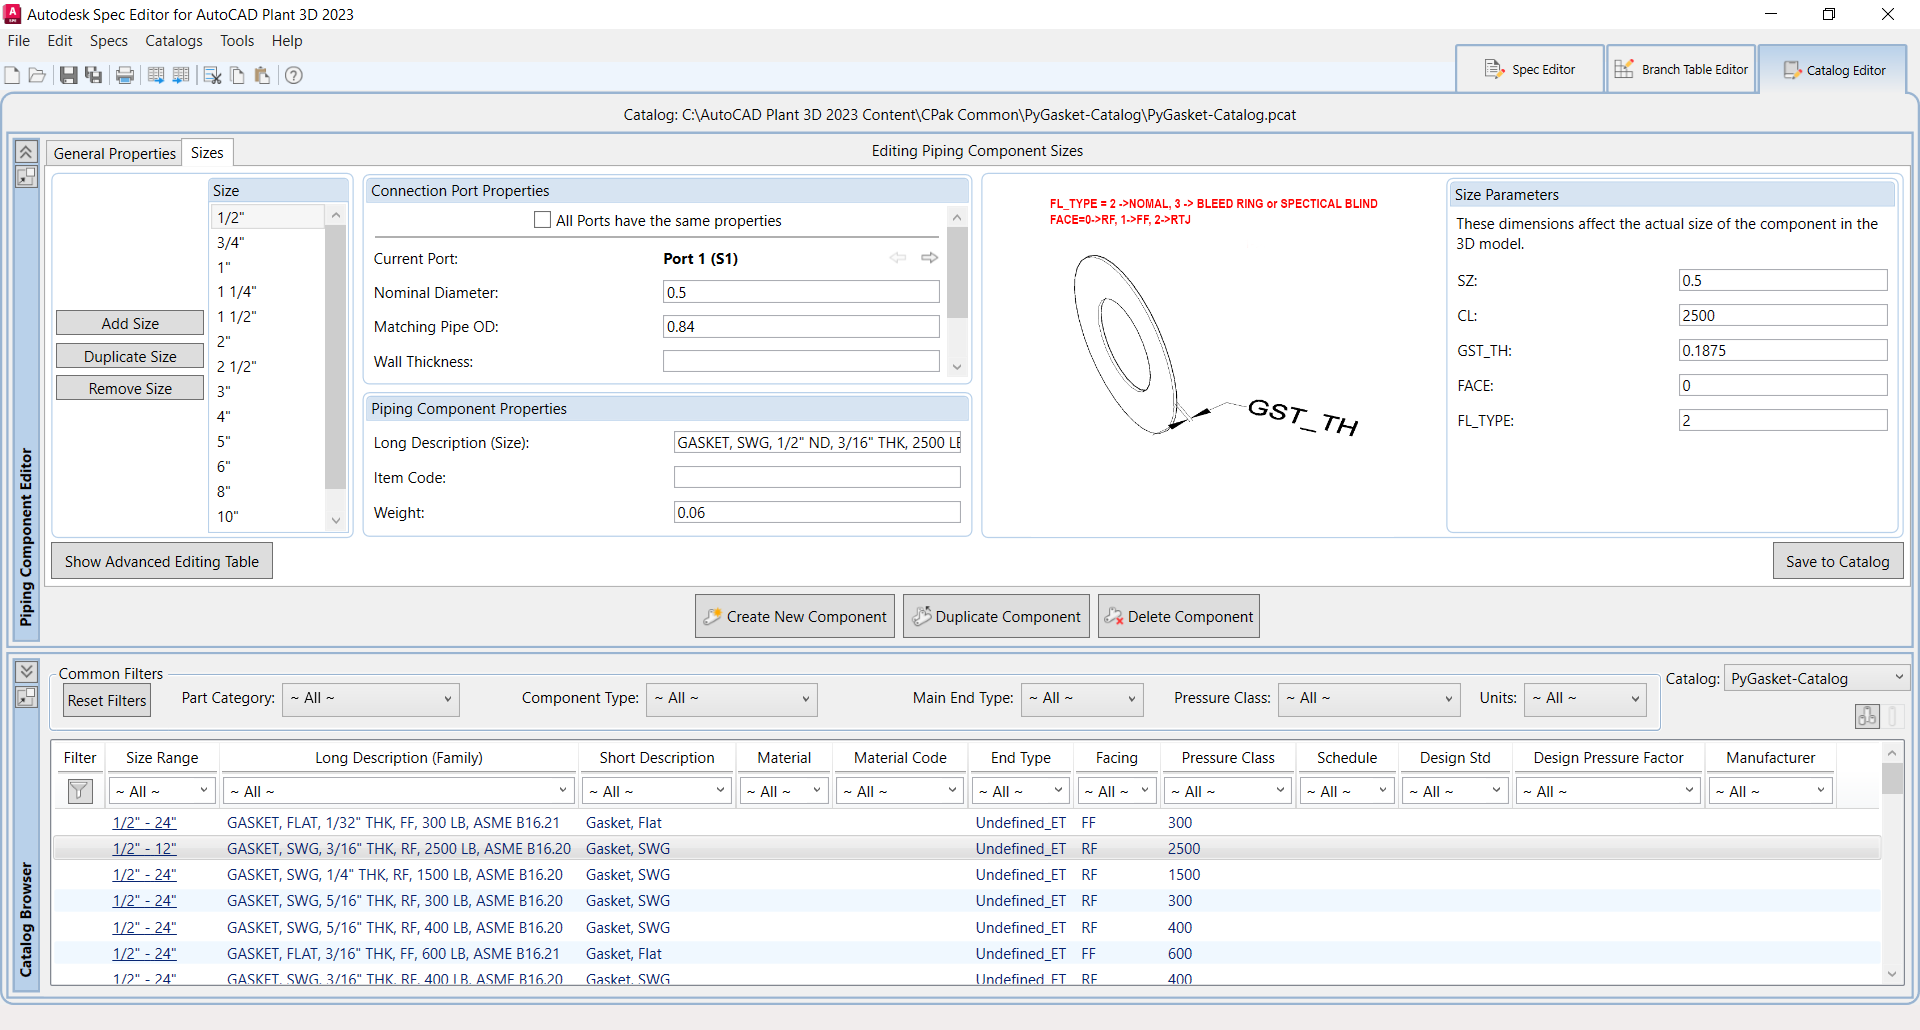1920x1030 pixels.
Task: Open the Catalog selection dropdown
Action: click(1816, 678)
